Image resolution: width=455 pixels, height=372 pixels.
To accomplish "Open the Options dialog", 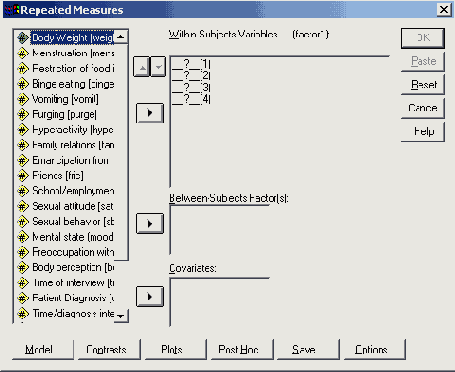I will coord(375,349).
